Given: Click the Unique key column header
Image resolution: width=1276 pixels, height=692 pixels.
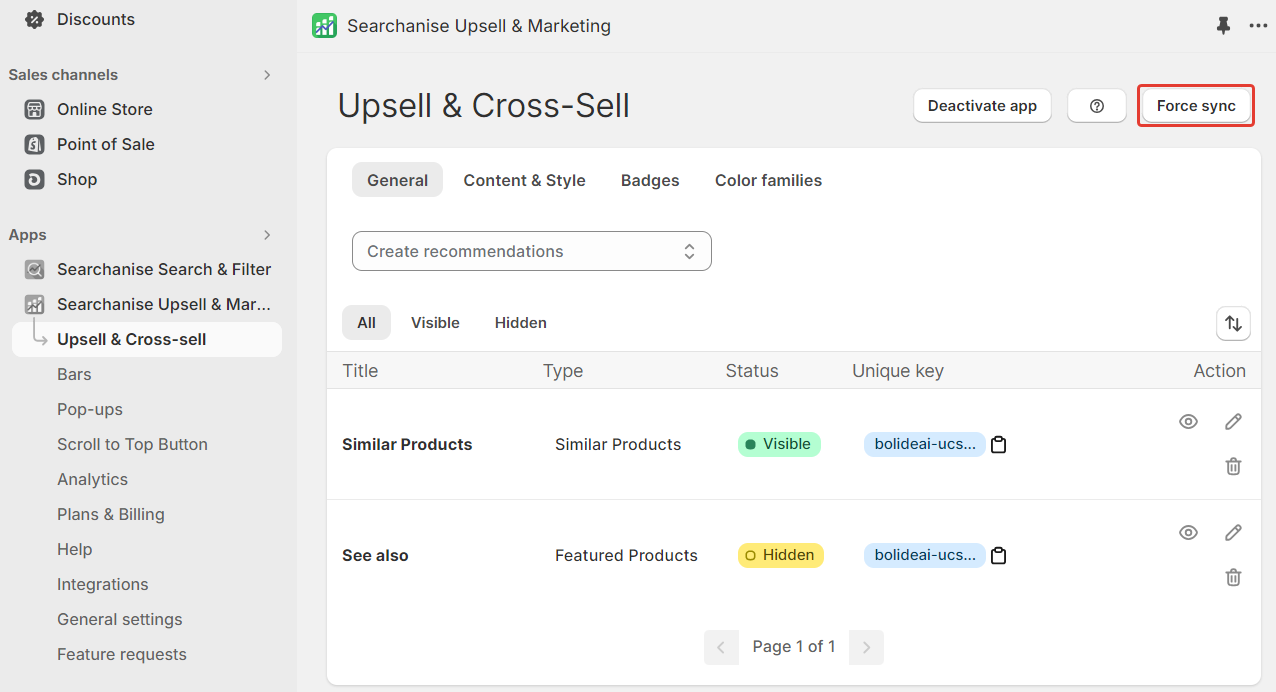Looking at the screenshot, I should coord(898,371).
